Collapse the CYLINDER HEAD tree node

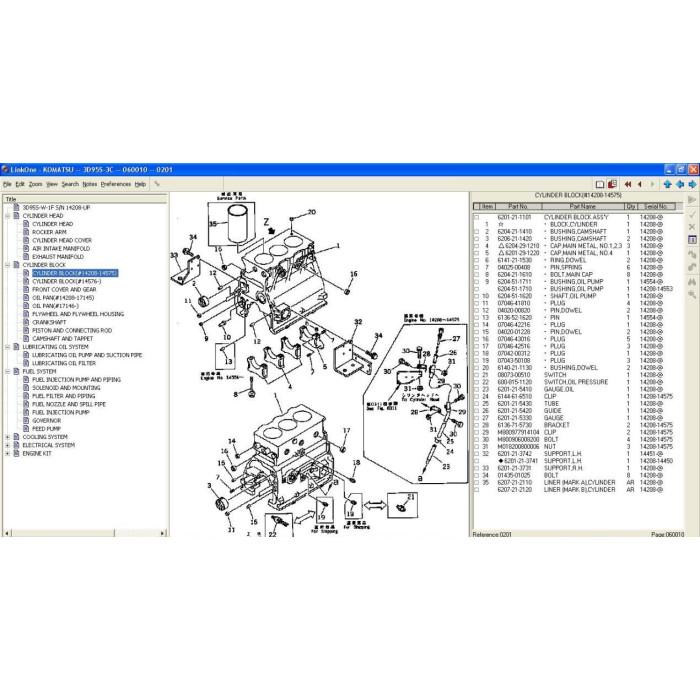(7, 216)
